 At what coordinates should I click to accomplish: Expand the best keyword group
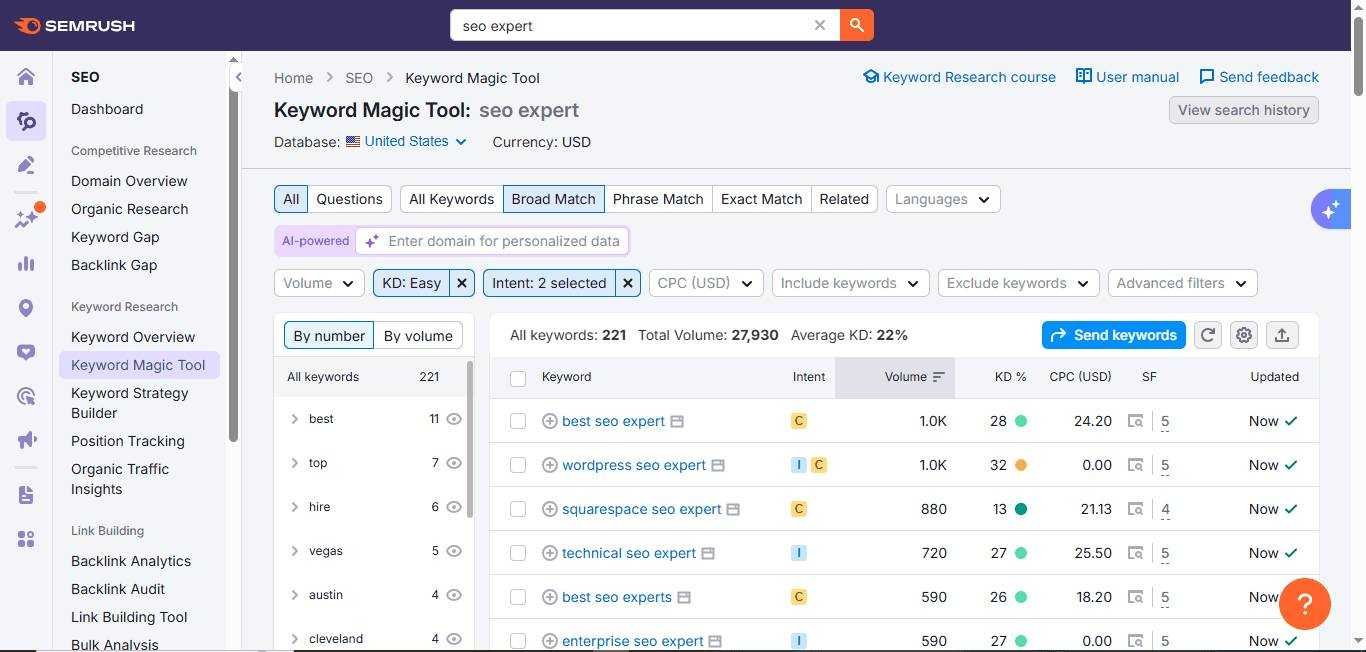[295, 419]
